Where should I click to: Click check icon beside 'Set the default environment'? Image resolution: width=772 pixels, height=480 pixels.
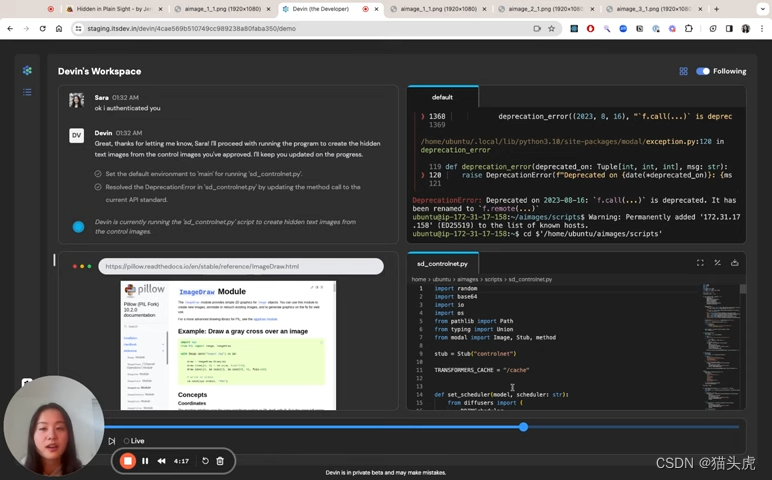pyautogui.click(x=98, y=174)
